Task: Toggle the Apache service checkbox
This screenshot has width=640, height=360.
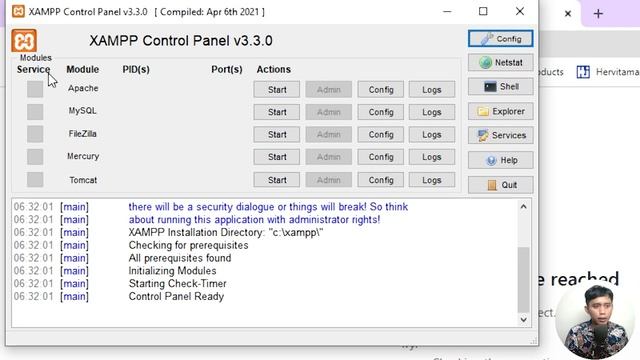Action: pyautogui.click(x=35, y=89)
